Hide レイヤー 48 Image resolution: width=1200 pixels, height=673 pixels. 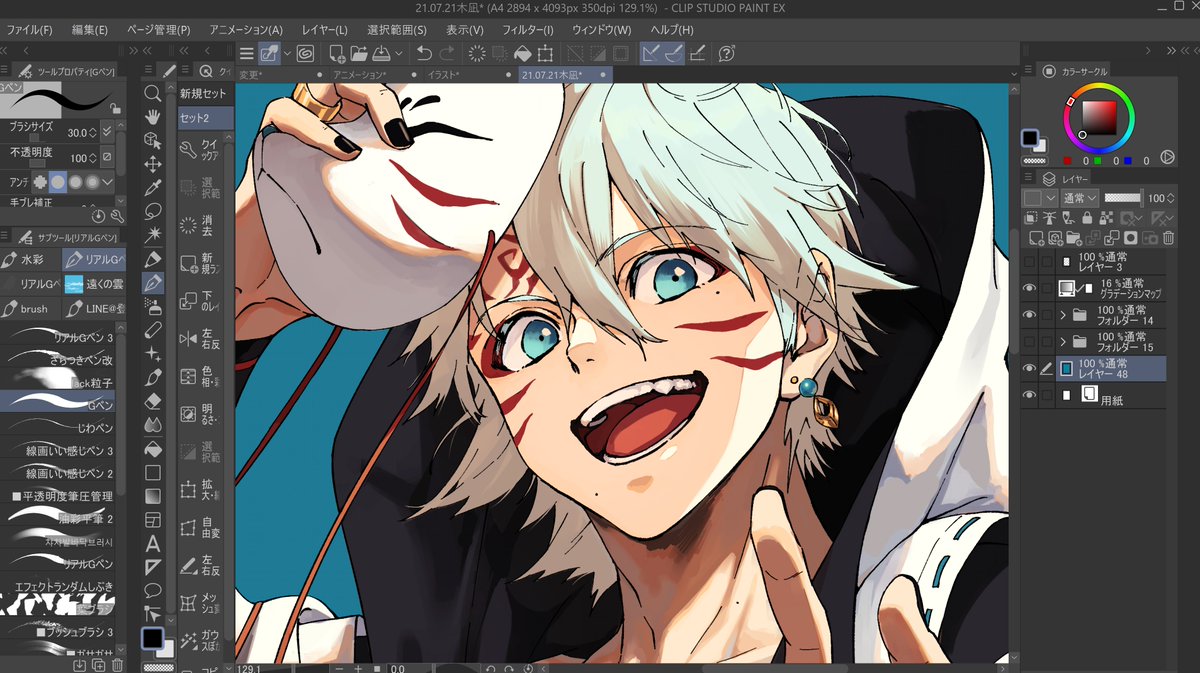pos(1030,369)
